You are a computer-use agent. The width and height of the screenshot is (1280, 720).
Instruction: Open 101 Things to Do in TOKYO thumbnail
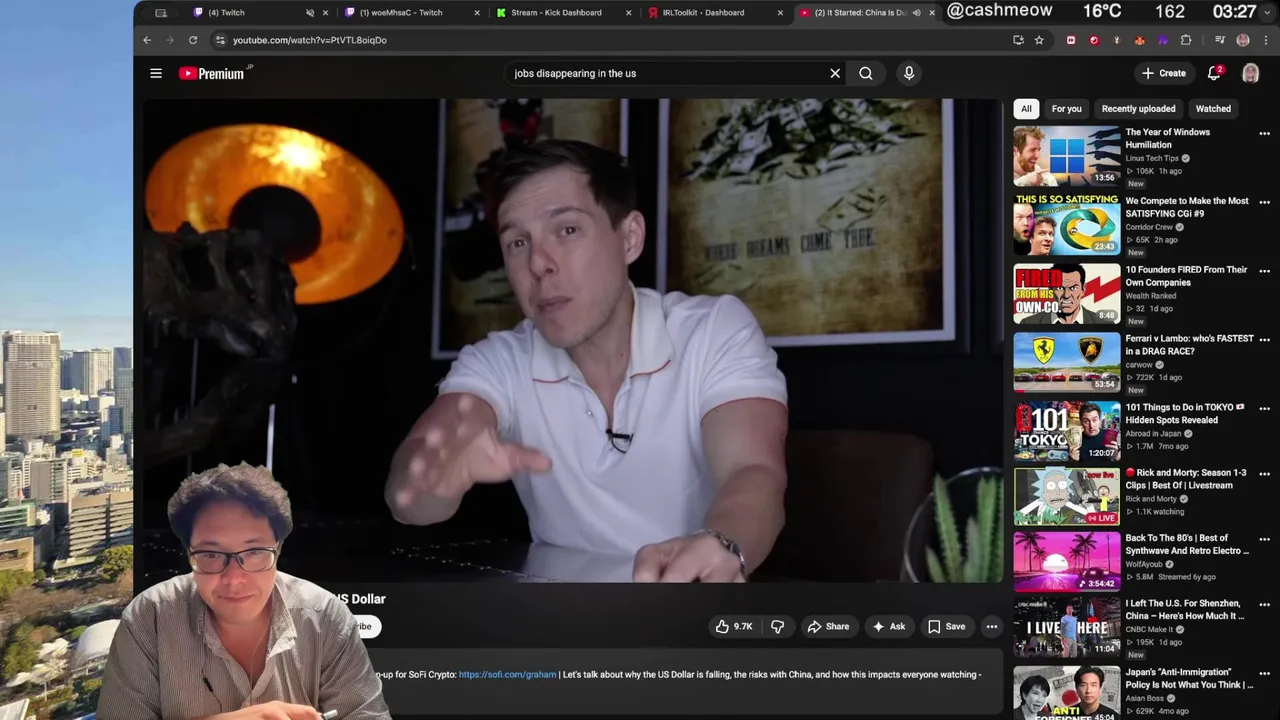pos(1067,432)
